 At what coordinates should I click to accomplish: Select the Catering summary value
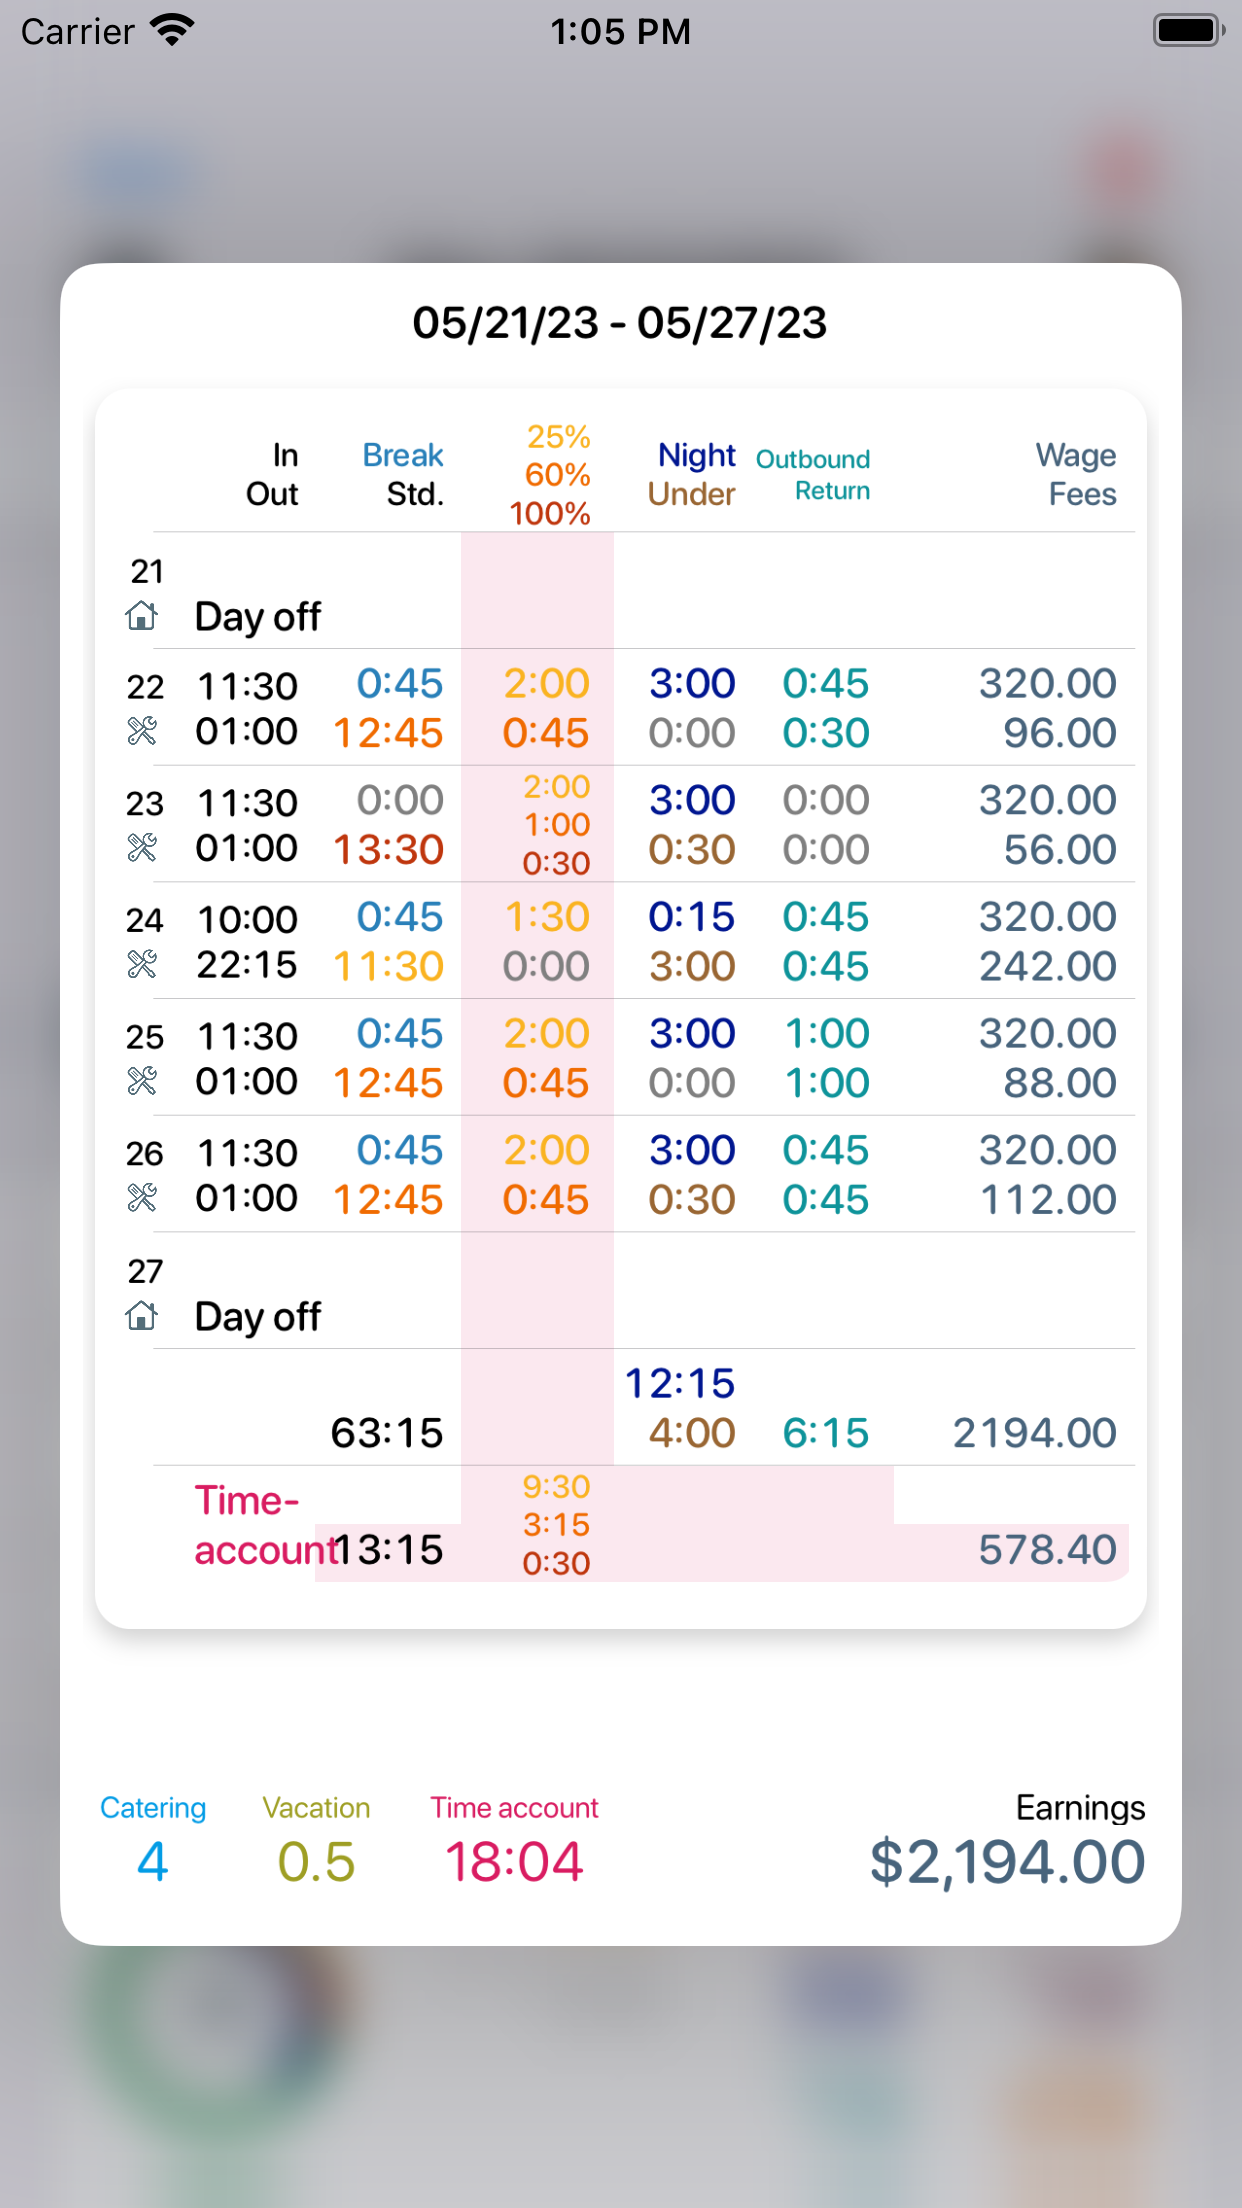(152, 1862)
